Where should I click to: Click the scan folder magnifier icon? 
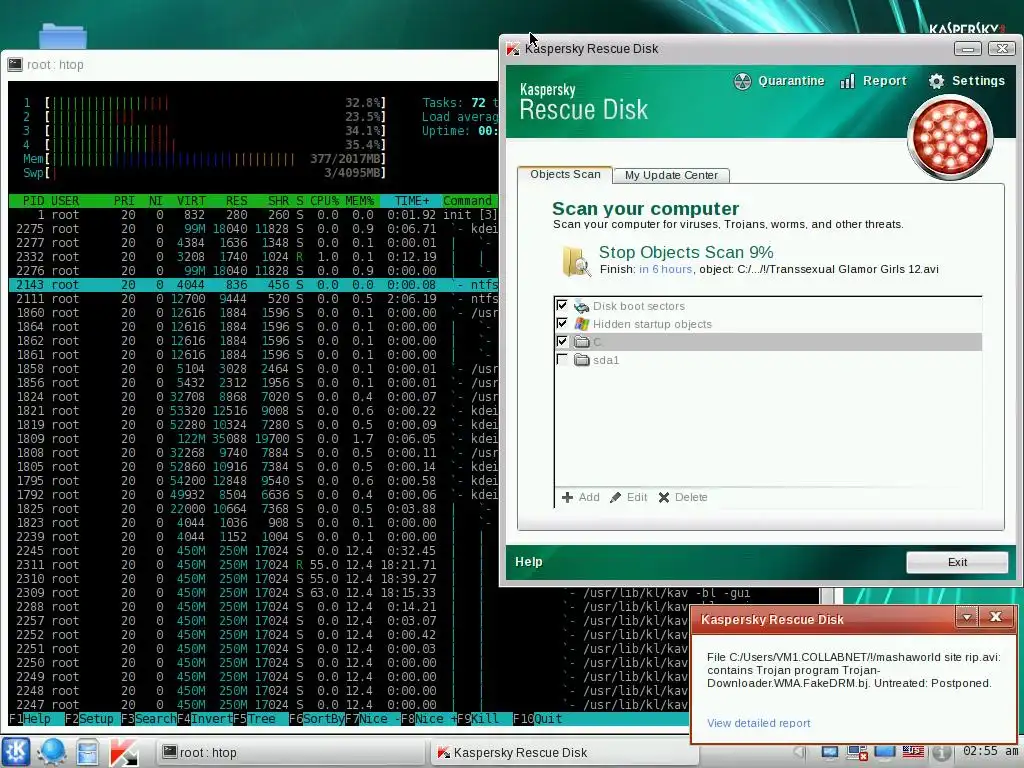coord(576,261)
